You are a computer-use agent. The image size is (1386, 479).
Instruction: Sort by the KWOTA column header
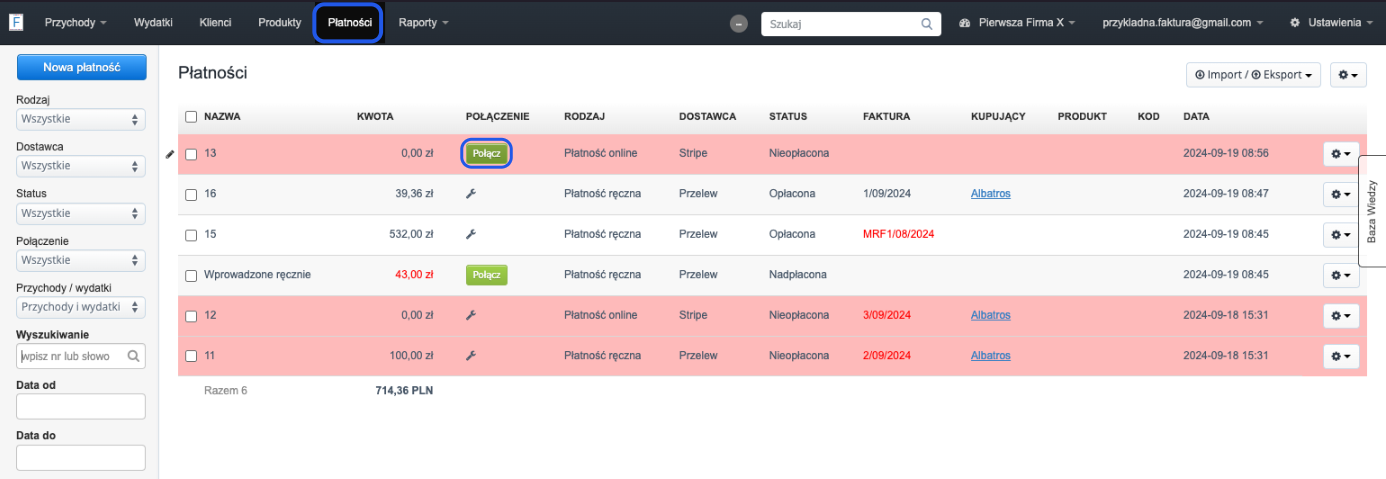[375, 116]
